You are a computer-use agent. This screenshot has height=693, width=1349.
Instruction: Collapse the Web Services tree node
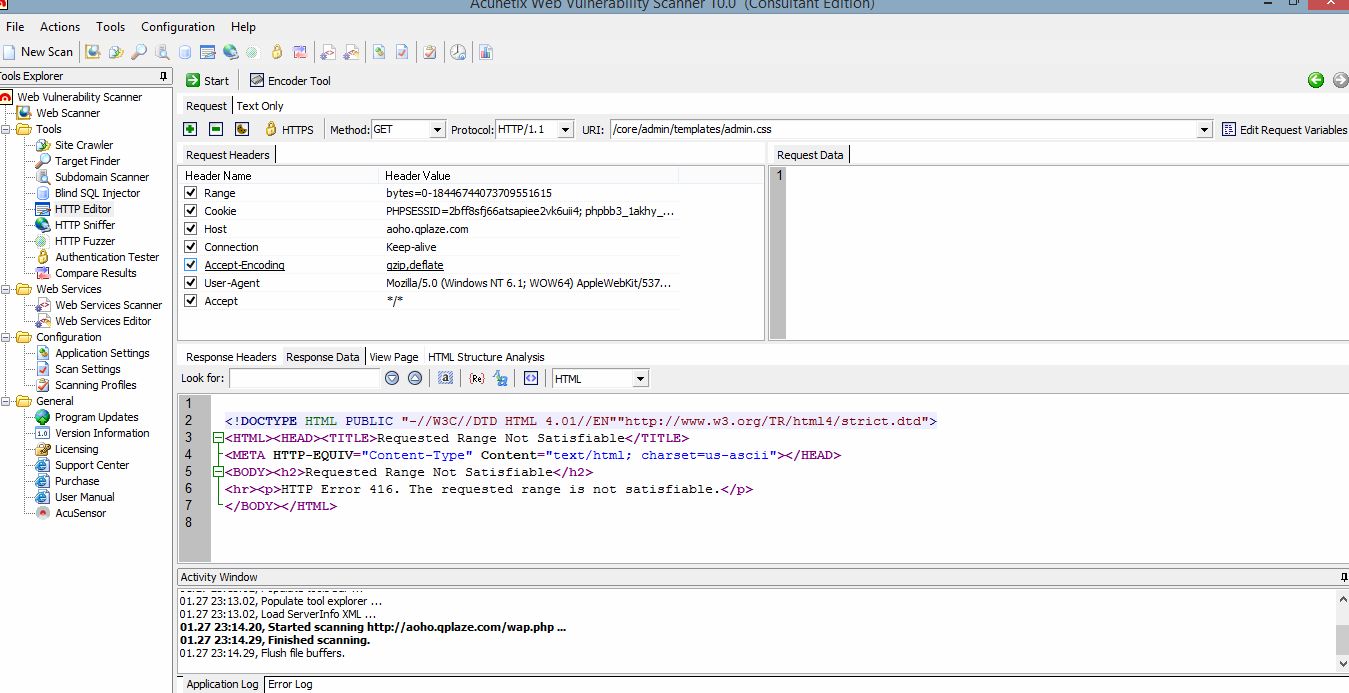(x=6, y=289)
